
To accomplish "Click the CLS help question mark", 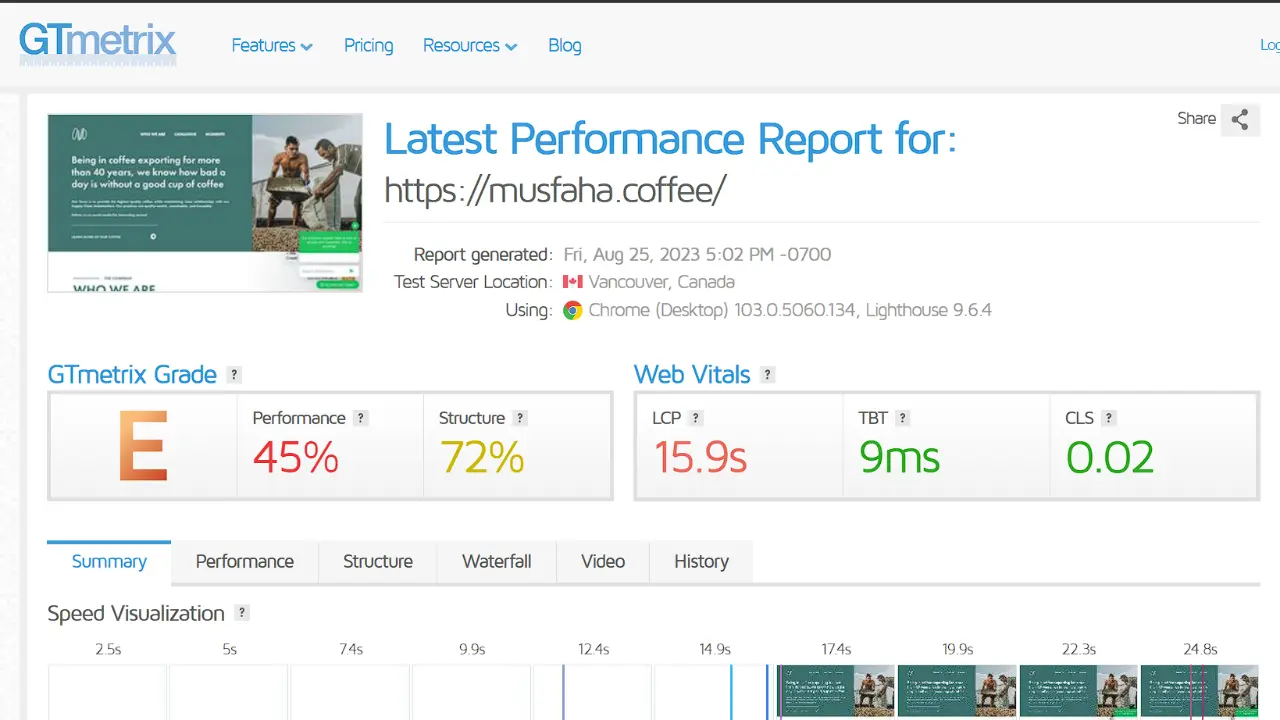I will coord(1109,418).
